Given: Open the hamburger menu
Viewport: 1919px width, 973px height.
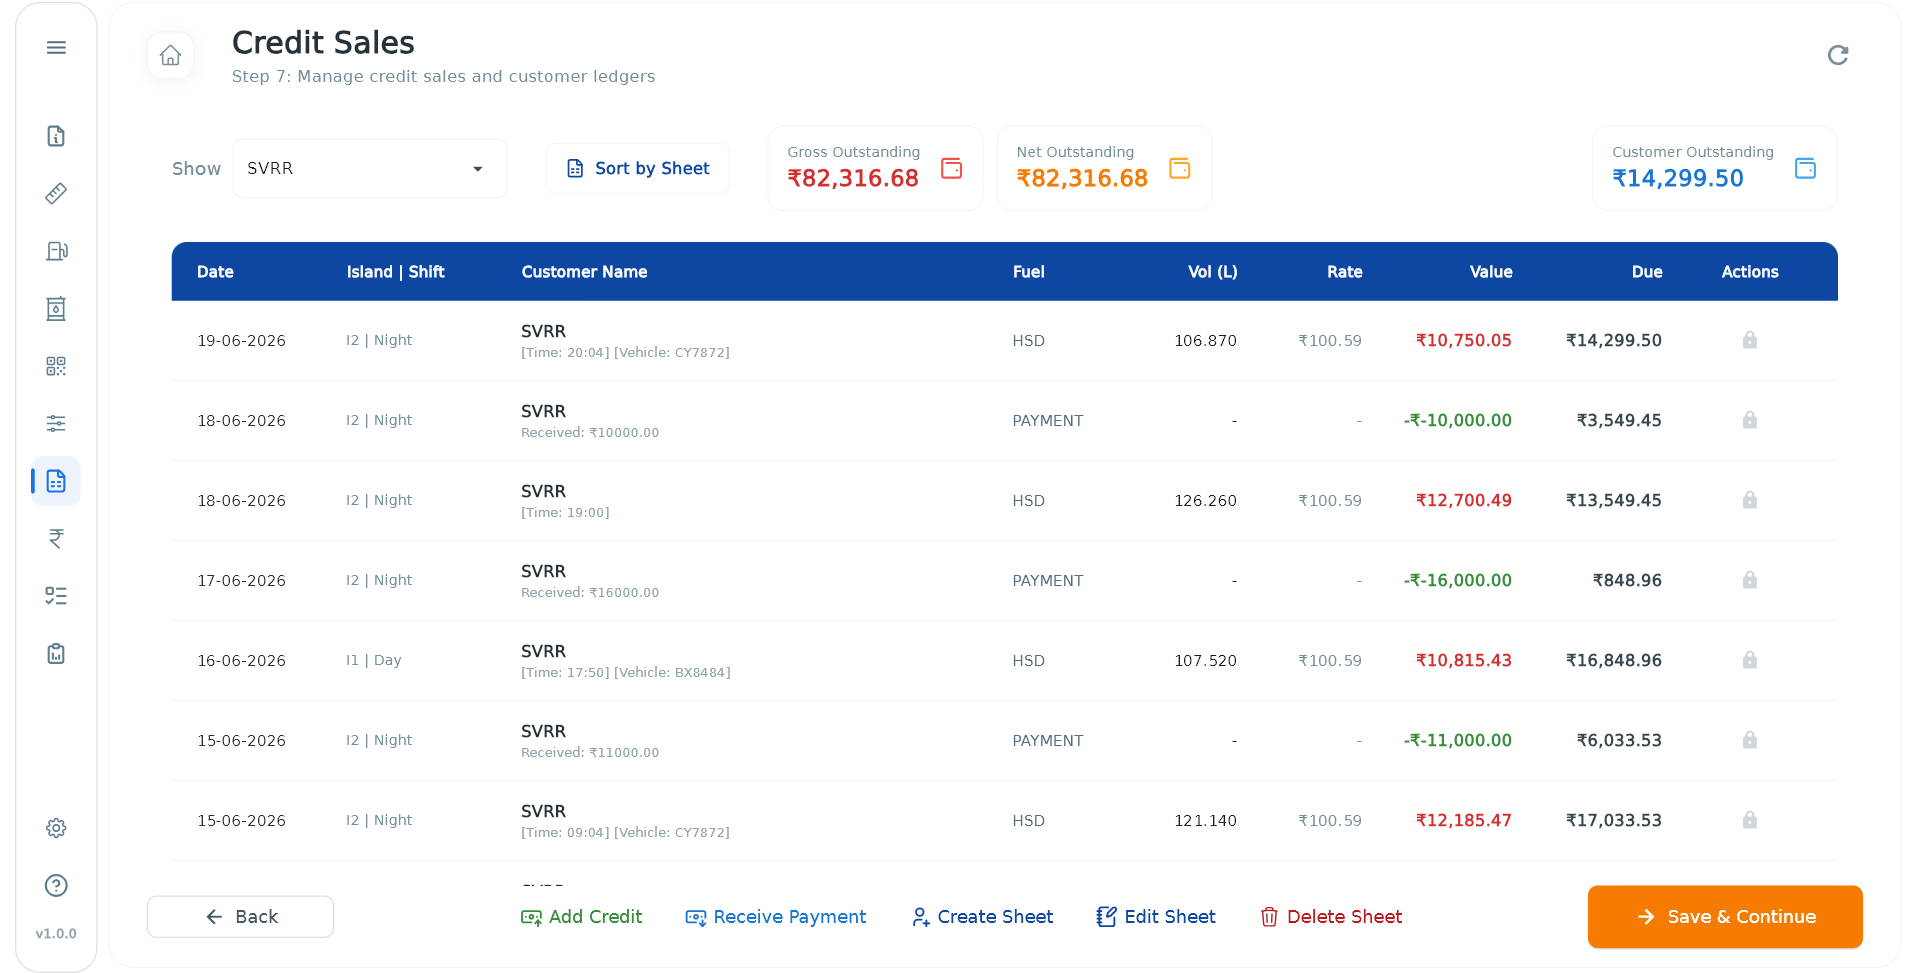Looking at the screenshot, I should coord(56,48).
